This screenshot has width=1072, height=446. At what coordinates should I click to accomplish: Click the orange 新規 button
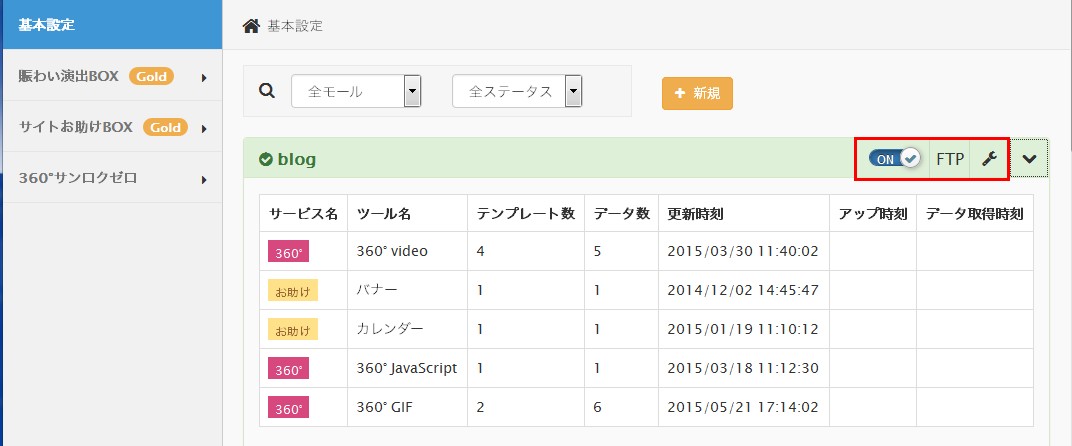click(697, 93)
